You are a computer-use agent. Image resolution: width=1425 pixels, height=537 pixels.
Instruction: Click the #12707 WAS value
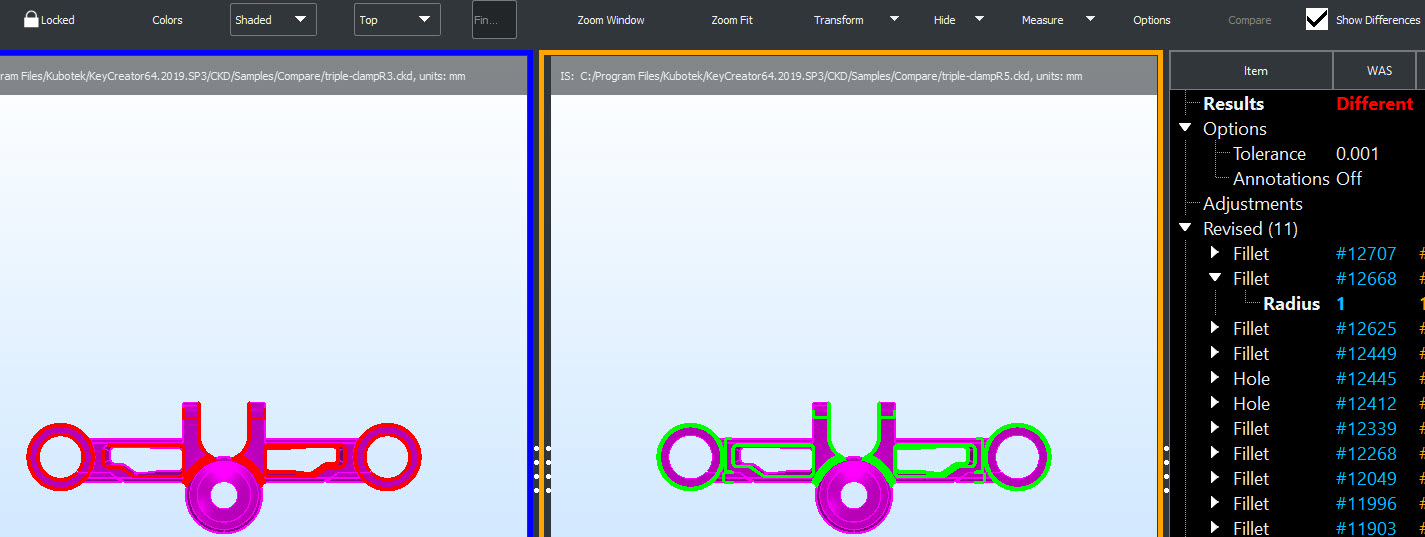(1366, 254)
